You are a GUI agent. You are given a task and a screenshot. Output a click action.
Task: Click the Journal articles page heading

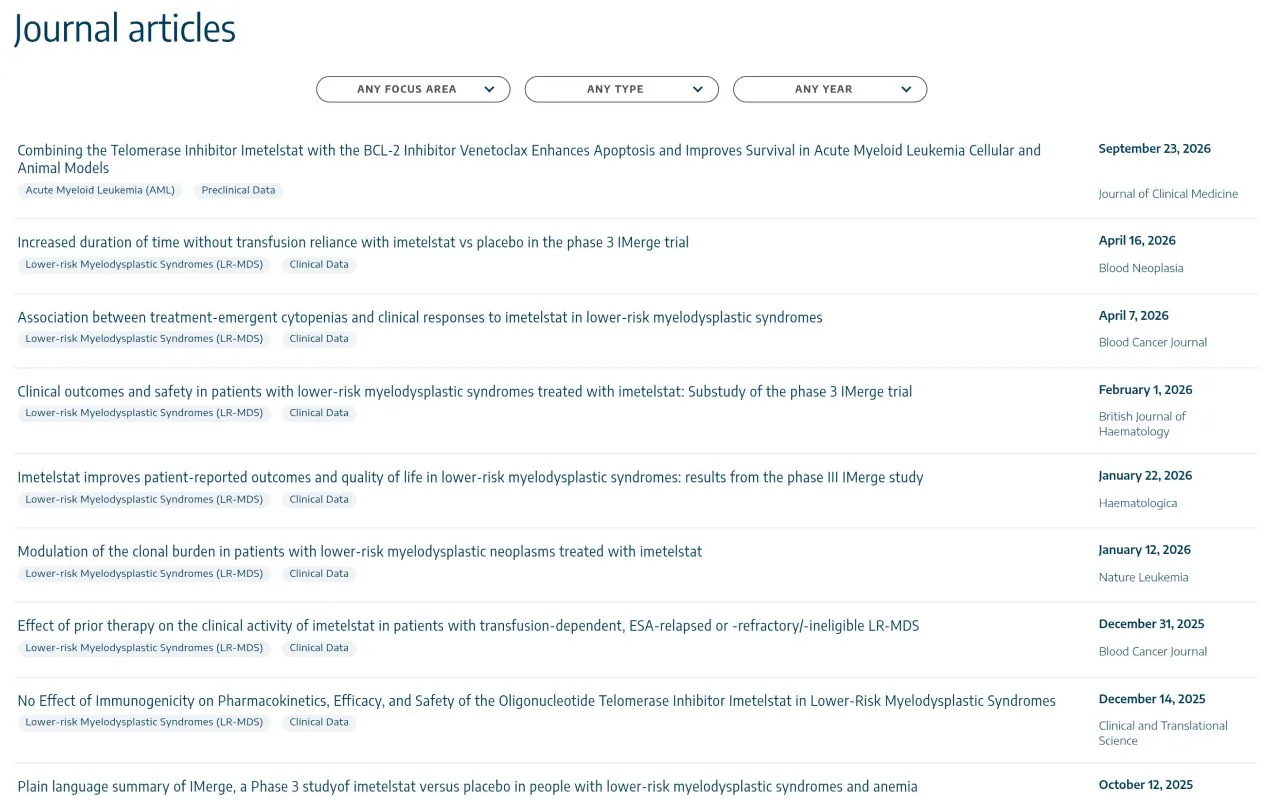[125, 28]
